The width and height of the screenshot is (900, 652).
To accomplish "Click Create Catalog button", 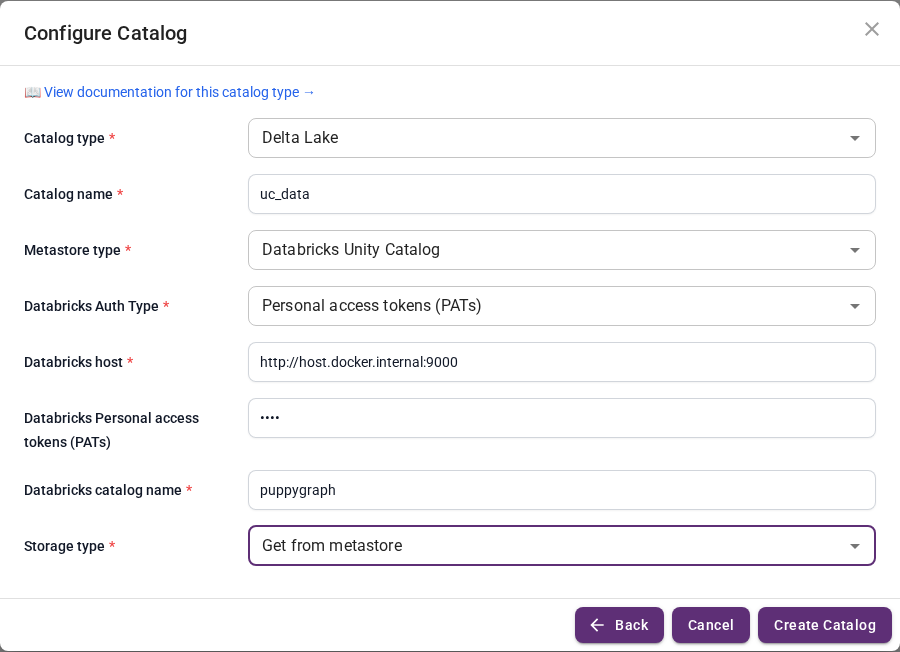I will (x=825, y=625).
